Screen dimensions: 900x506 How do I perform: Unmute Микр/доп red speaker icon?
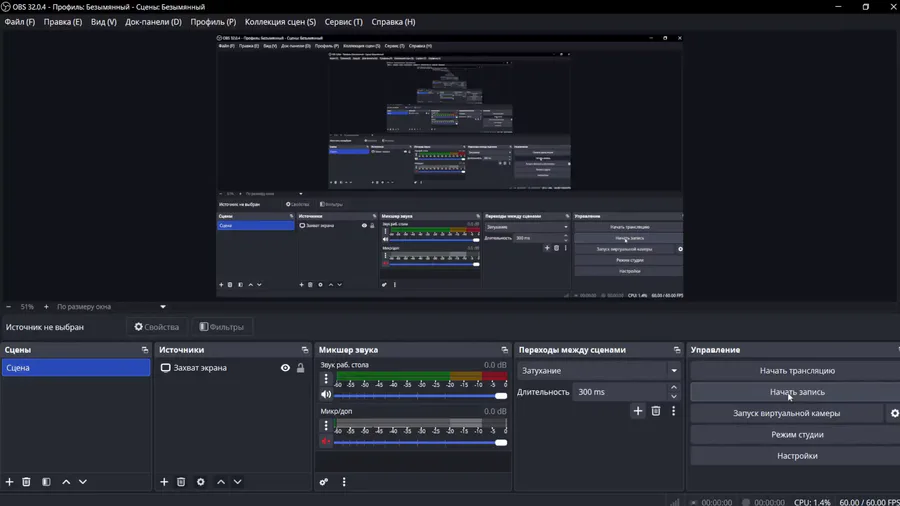point(326,442)
